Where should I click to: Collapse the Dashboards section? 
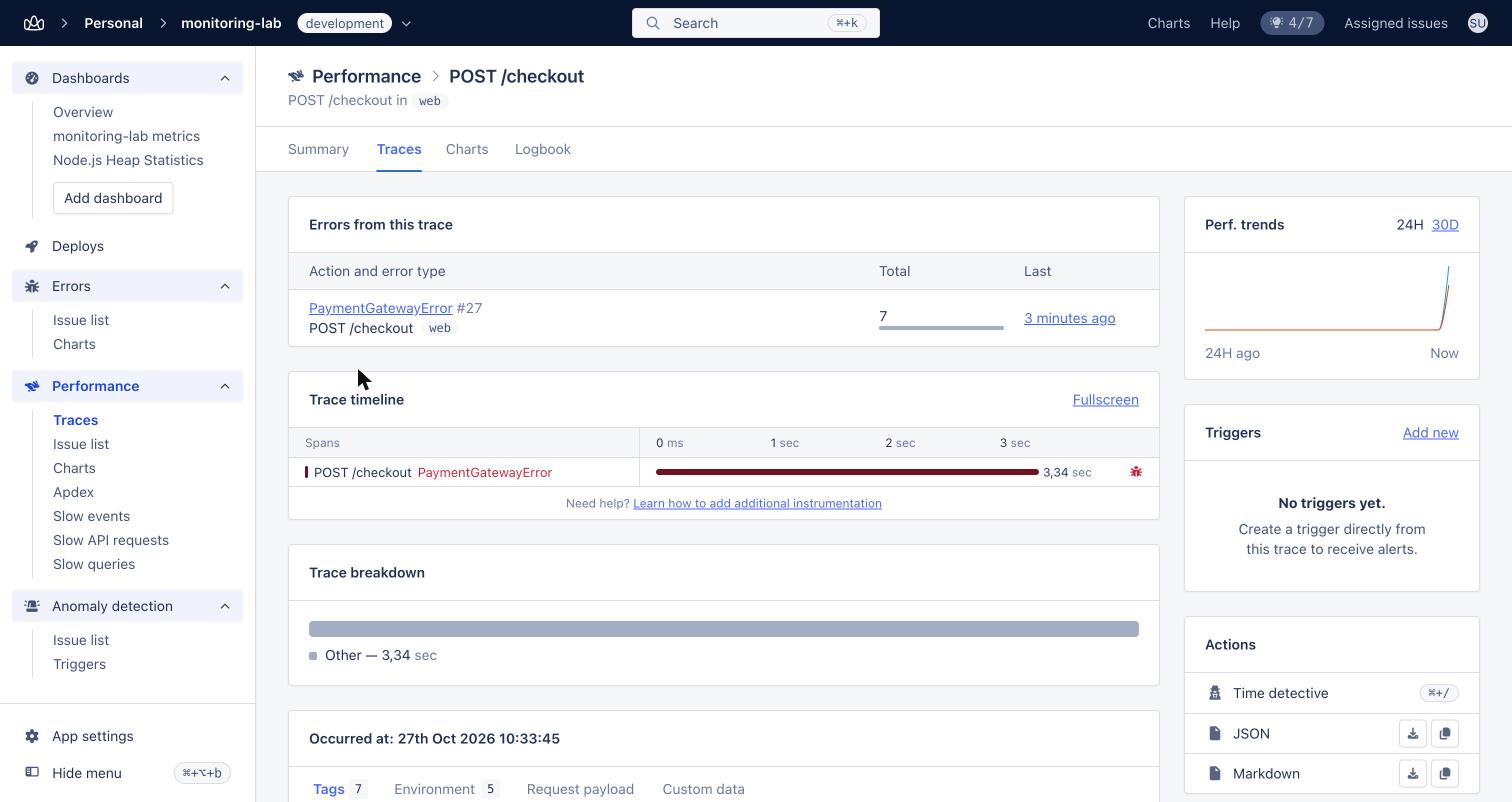(225, 78)
